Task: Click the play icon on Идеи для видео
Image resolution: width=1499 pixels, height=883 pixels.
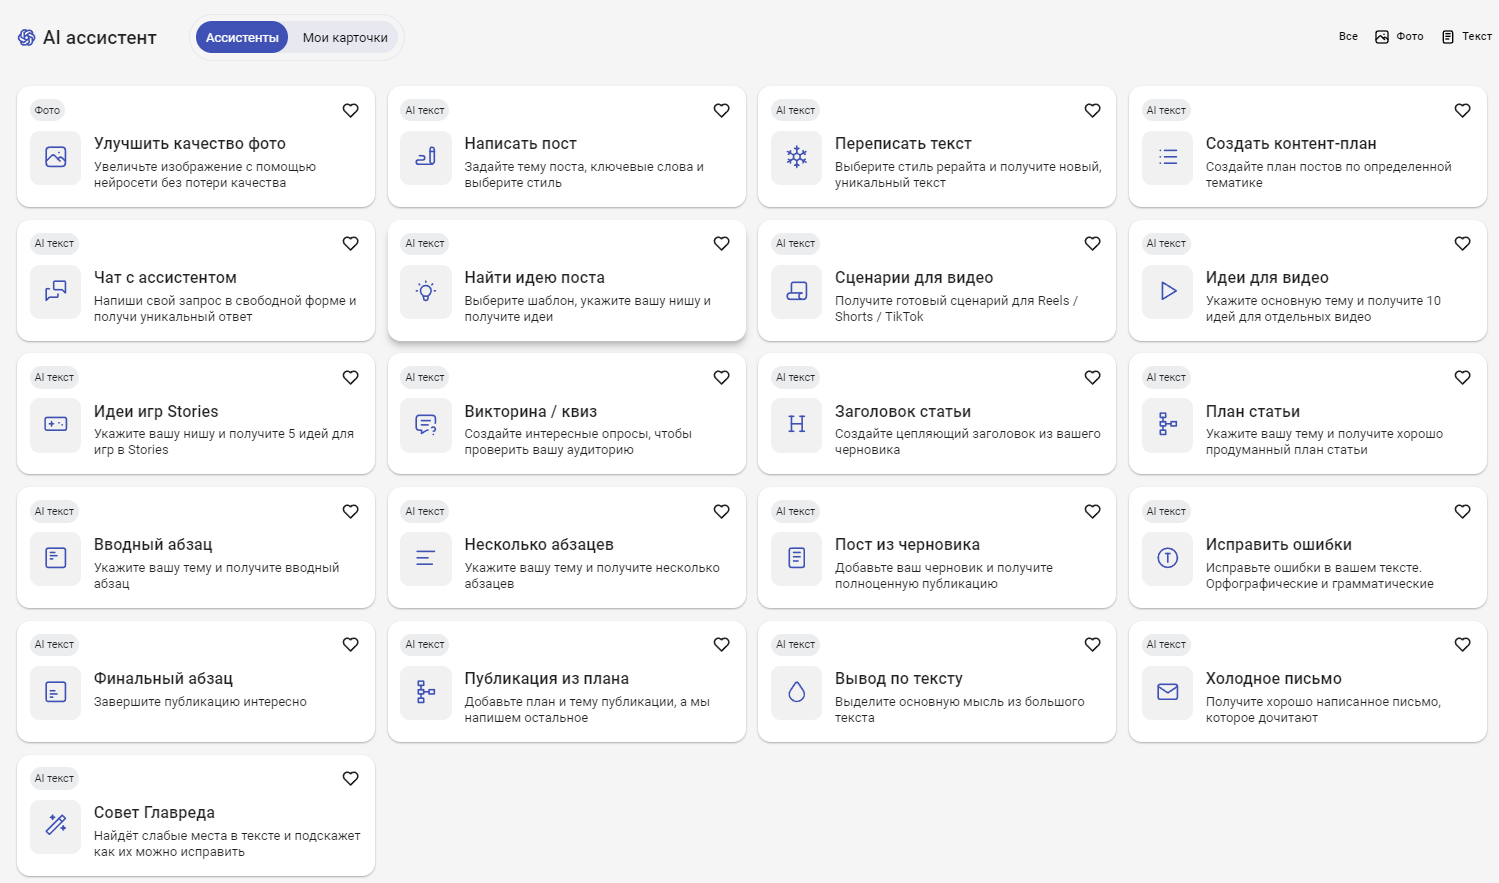Action: point(1168,291)
